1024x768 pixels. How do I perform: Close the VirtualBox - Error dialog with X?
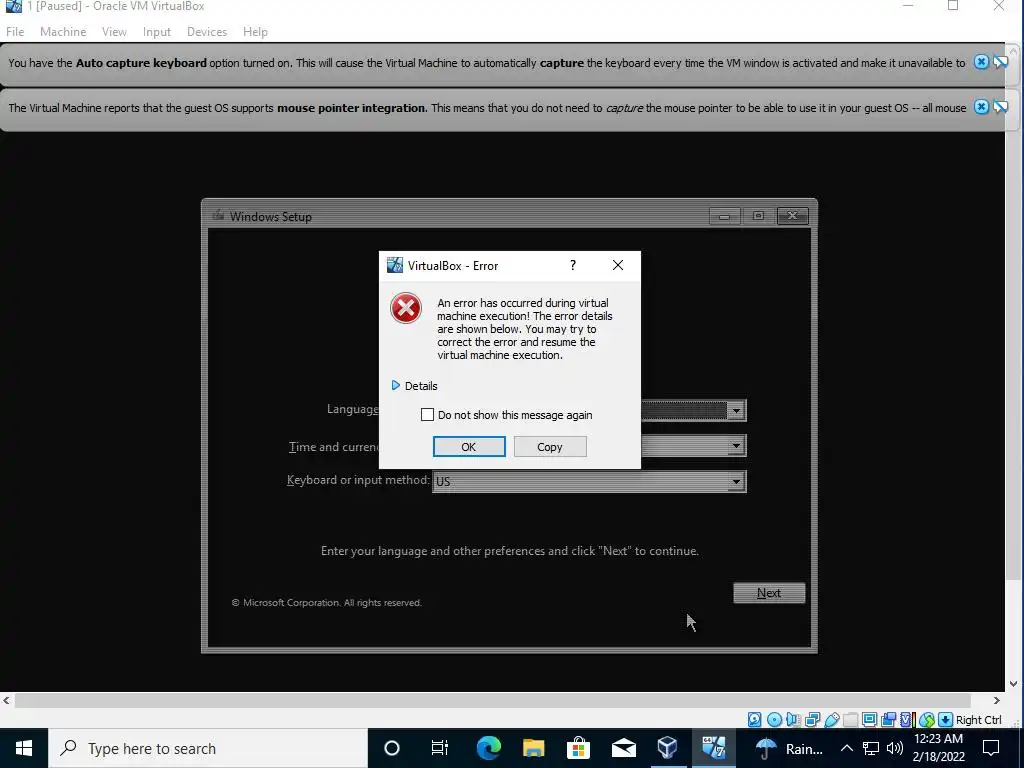pyautogui.click(x=618, y=265)
